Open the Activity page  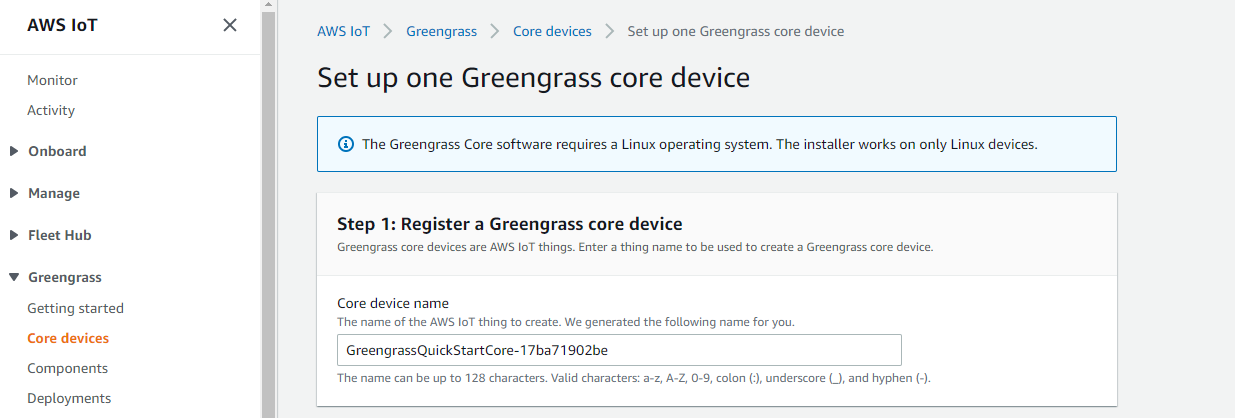(51, 110)
